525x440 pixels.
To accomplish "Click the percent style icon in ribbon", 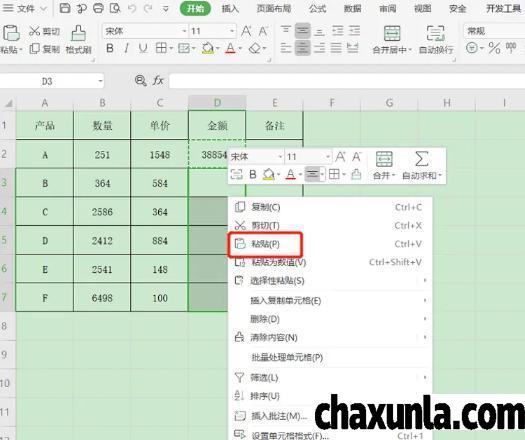I will 494,48.
